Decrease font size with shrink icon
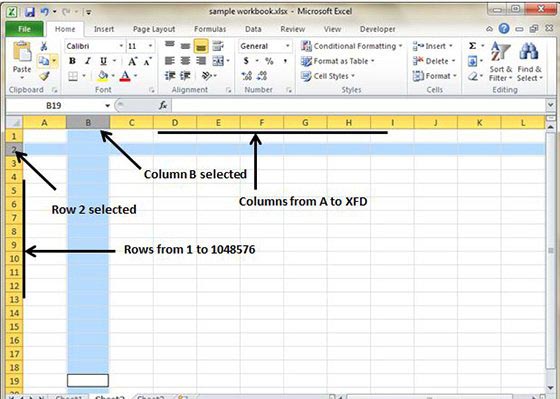The height and width of the screenshot is (399, 560). point(148,61)
